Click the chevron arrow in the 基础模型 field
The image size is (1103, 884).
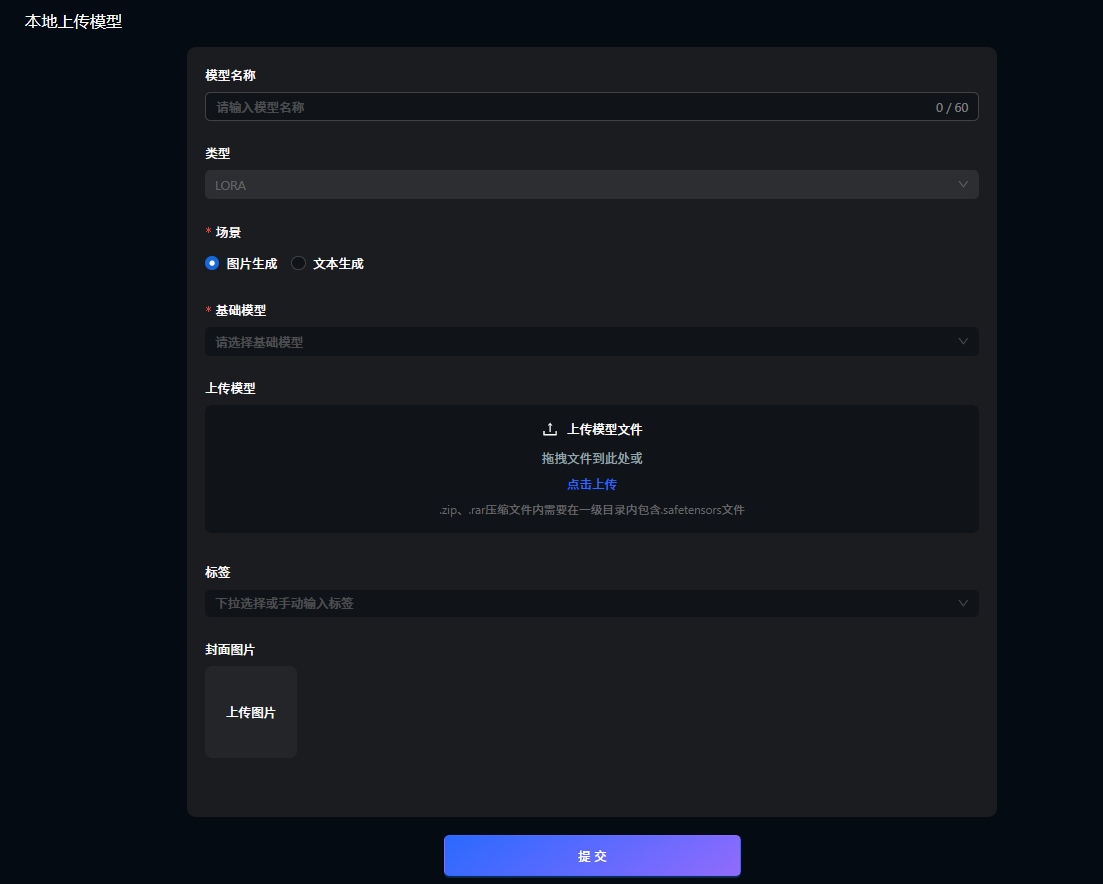pos(963,342)
